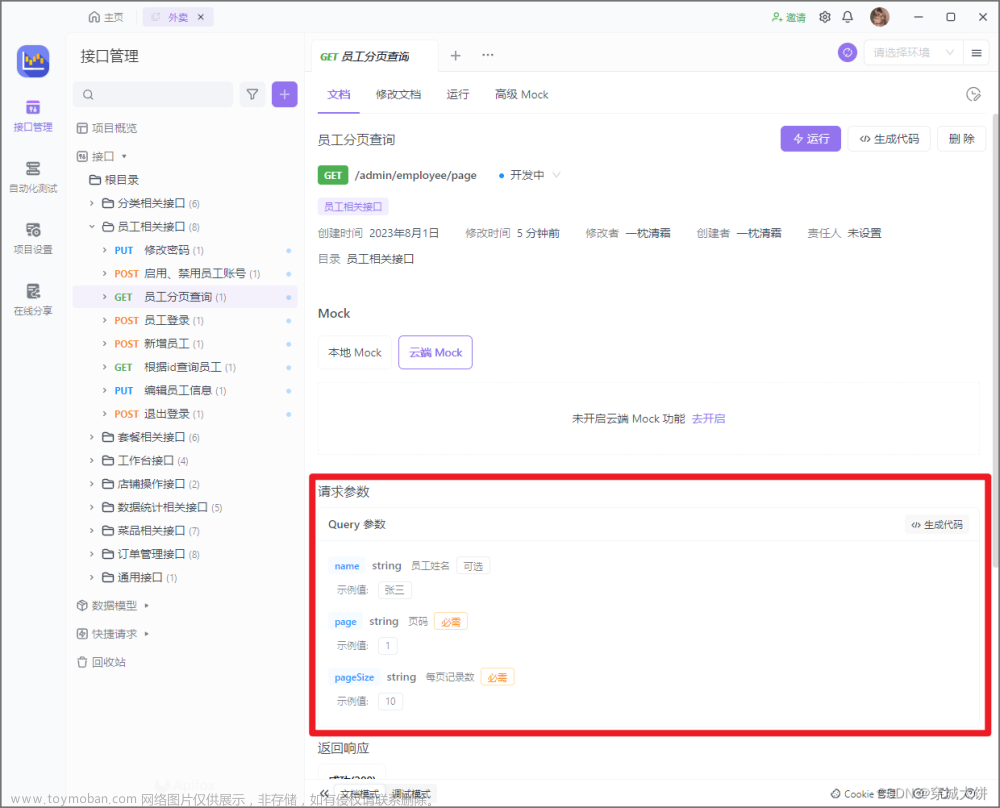Image resolution: width=1000 pixels, height=808 pixels.
Task: Open the 开发中 status dropdown
Action: [529, 175]
